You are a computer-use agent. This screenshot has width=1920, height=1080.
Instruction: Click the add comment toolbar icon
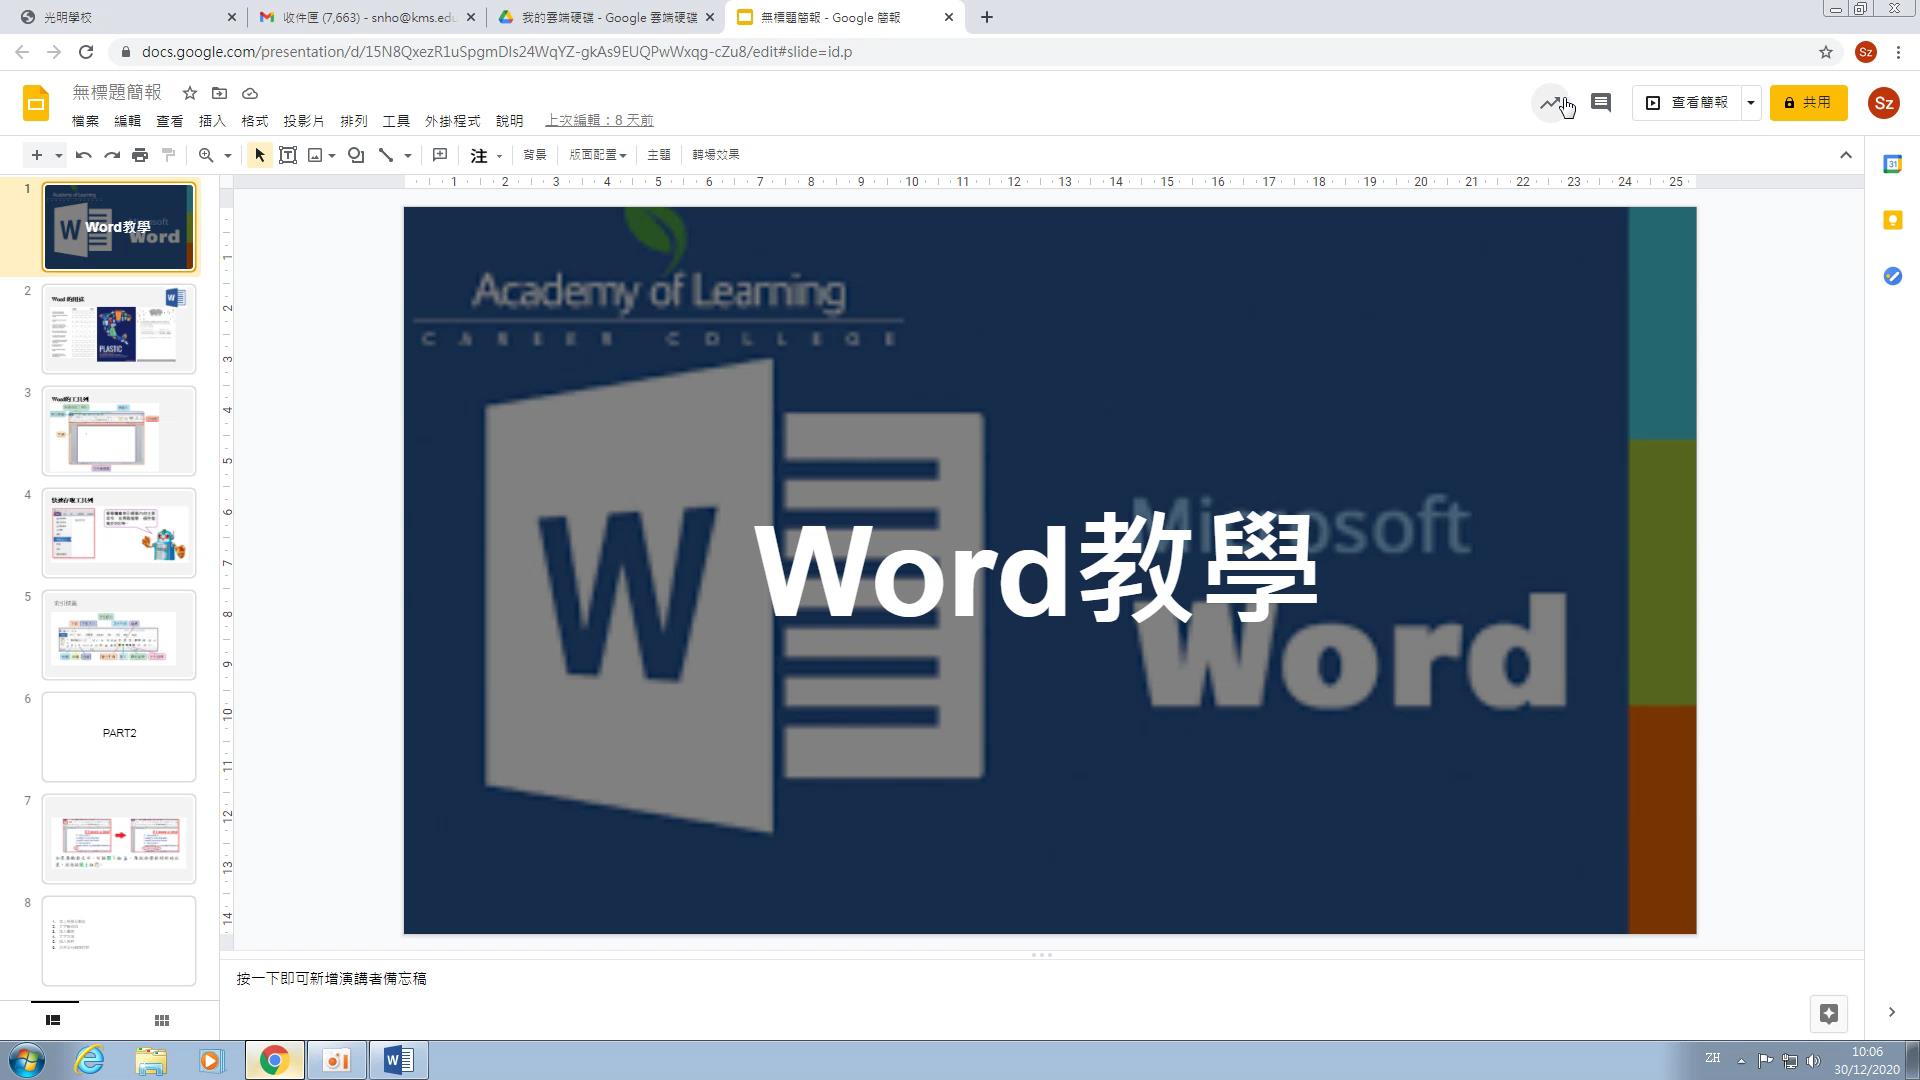(440, 155)
